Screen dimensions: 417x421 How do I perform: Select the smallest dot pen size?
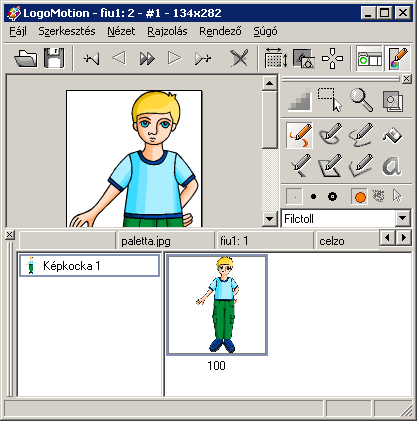pyautogui.click(x=294, y=197)
